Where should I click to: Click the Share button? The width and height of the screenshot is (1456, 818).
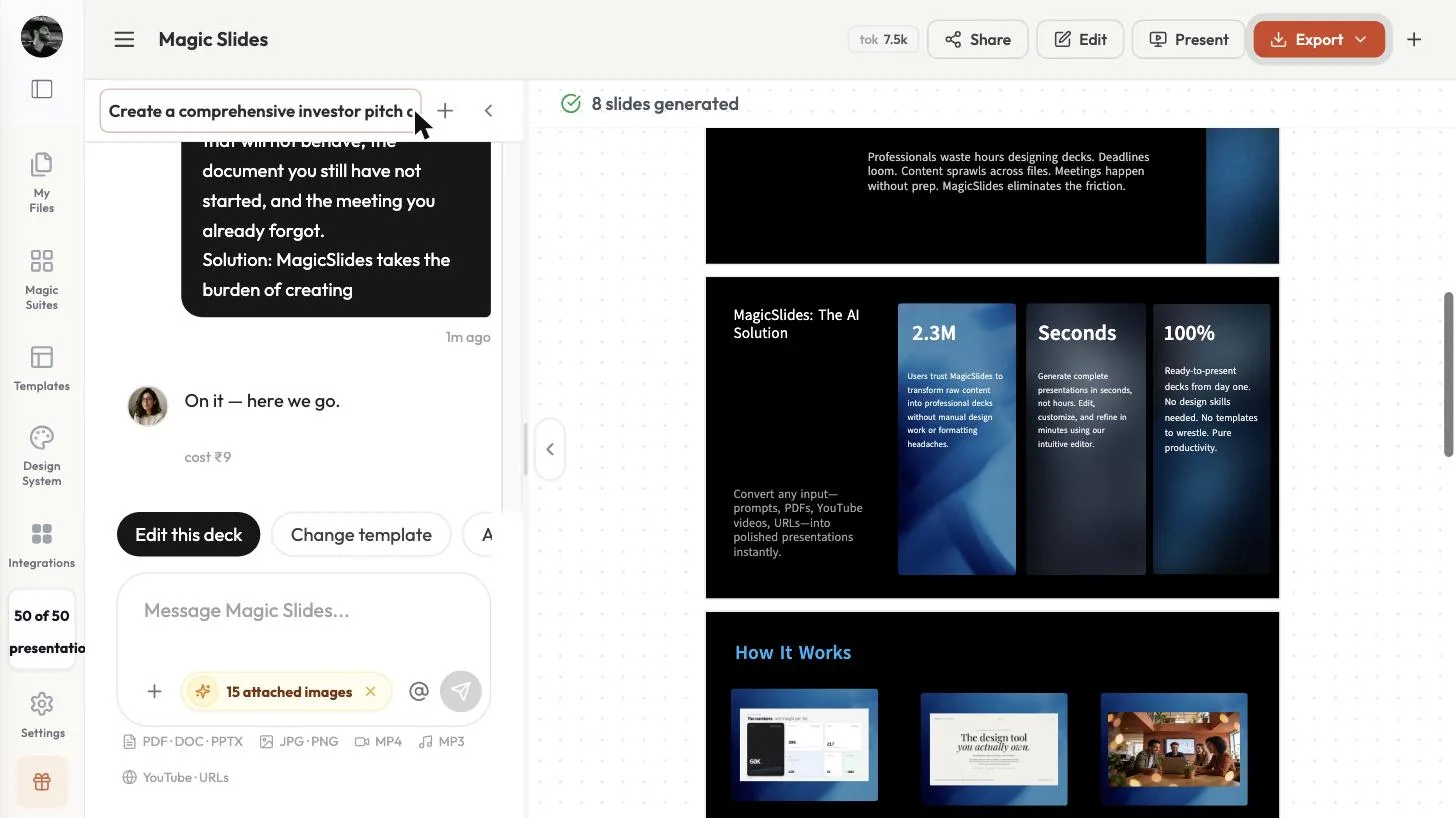[x=977, y=40]
